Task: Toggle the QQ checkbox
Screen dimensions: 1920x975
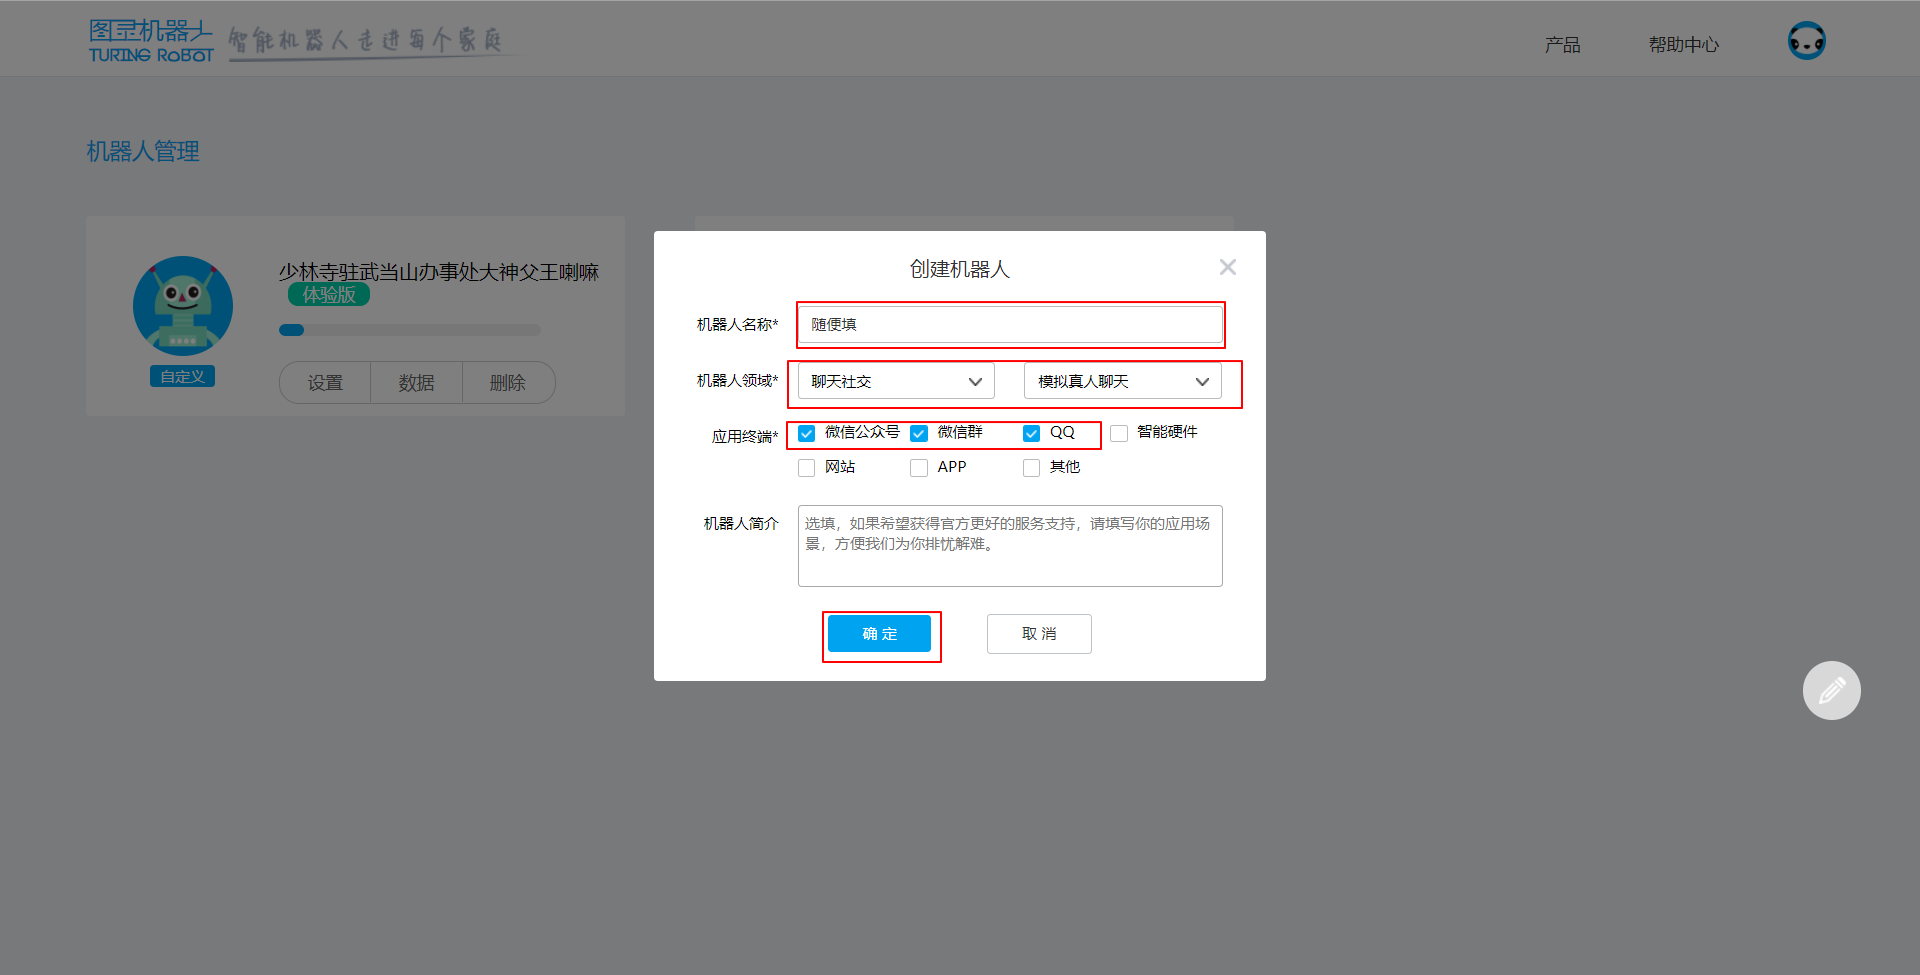Action: point(1031,433)
